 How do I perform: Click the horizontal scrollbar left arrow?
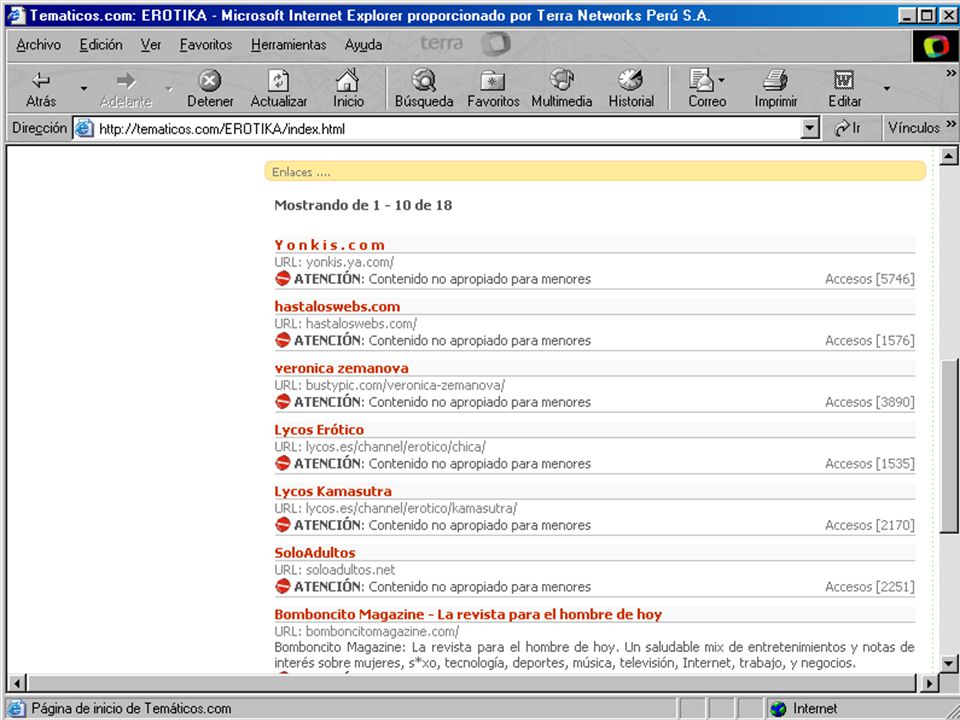[17, 683]
